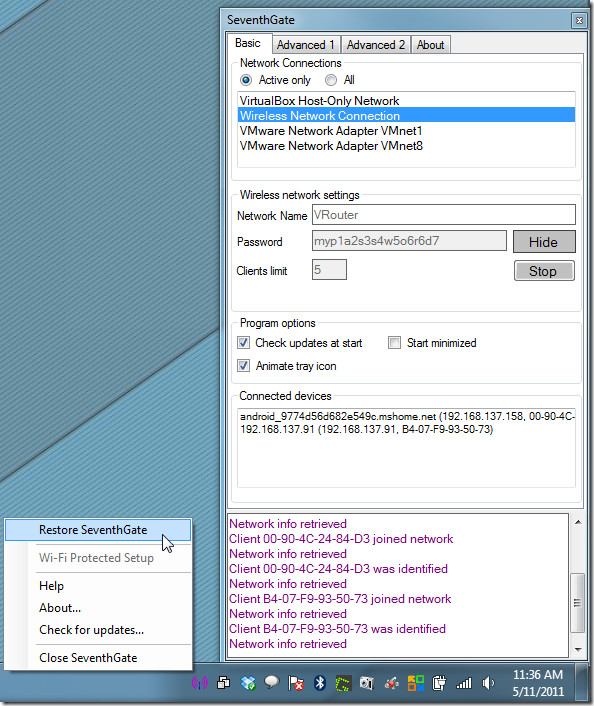
Task: Click the overlapping windows tray icon
Action: pos(223,683)
